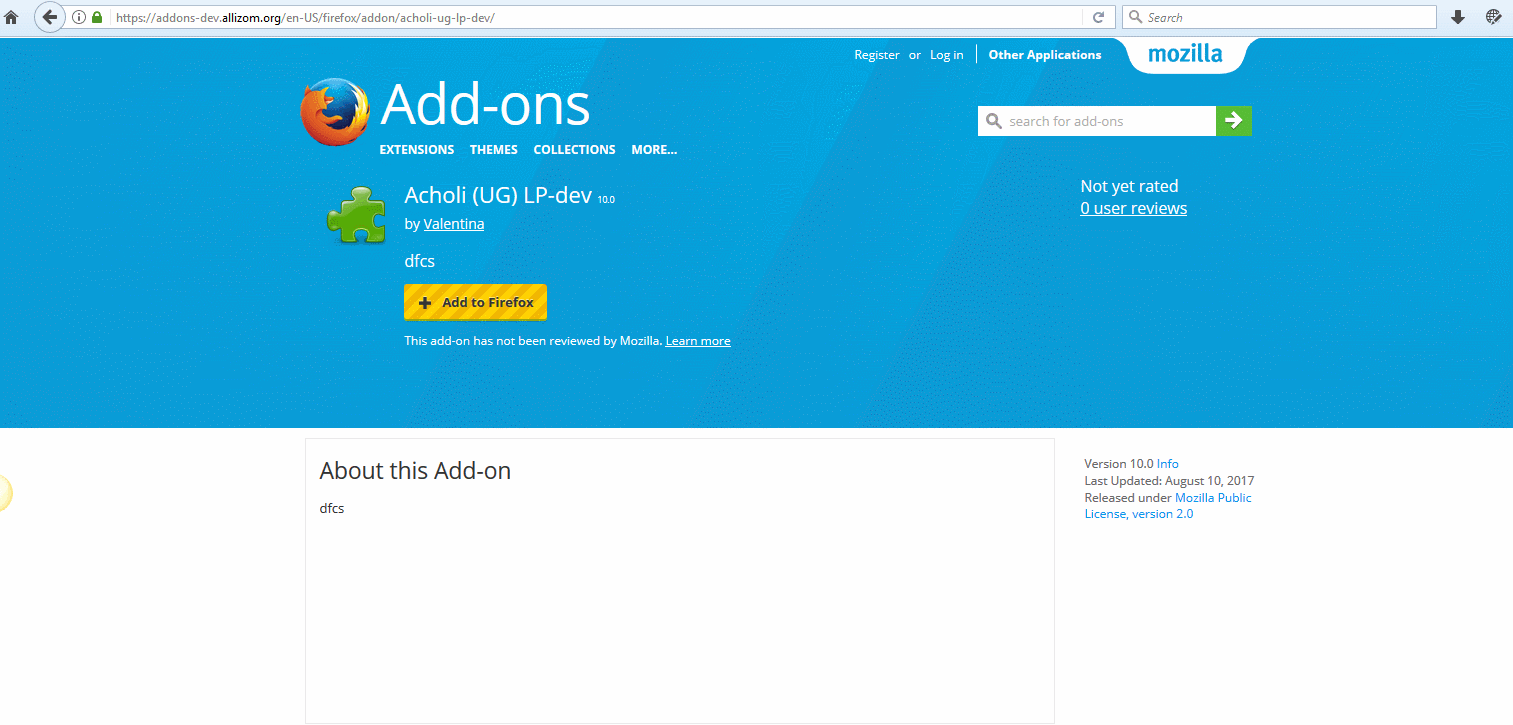1513x725 pixels.
Task: Open the COLLECTIONS section
Action: pos(574,150)
